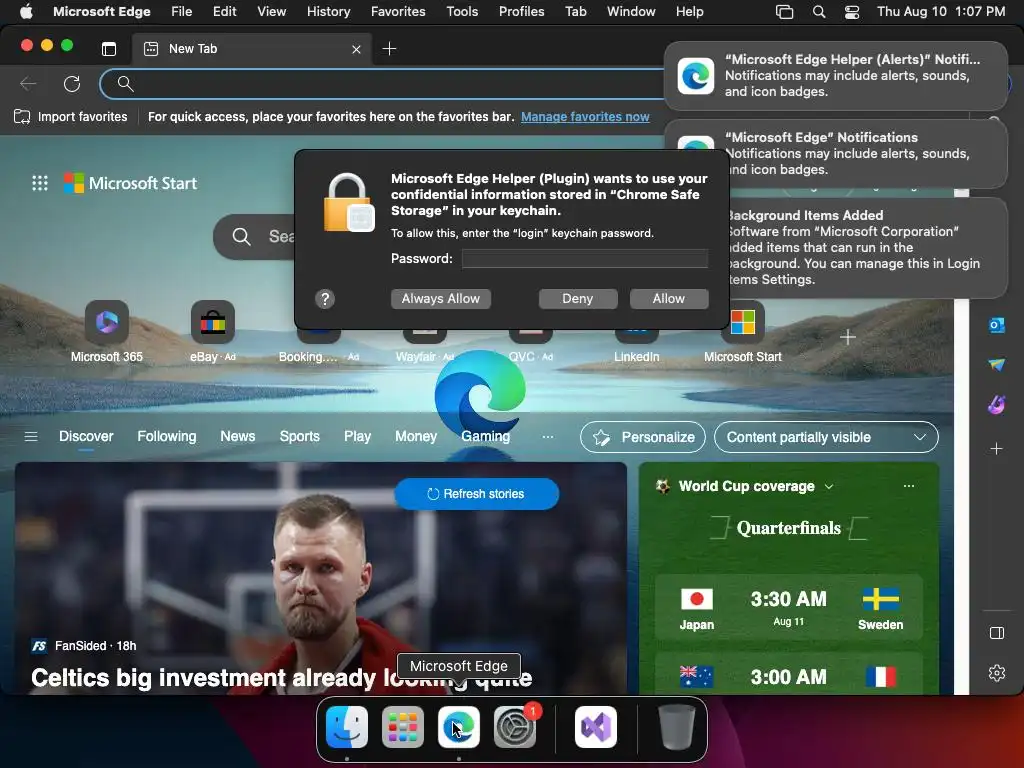The height and width of the screenshot is (768, 1024).
Task: Add a new quick link site
Action: [848, 337]
